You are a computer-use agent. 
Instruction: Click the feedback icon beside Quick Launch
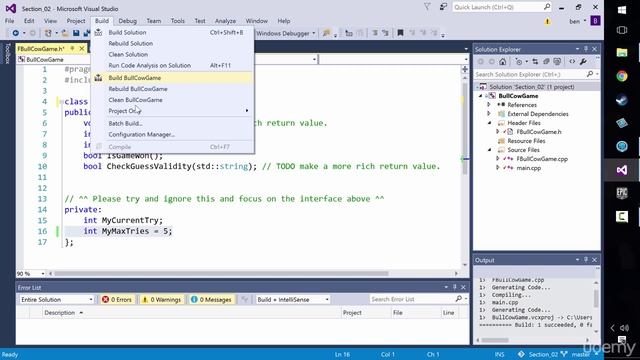(x=443, y=7)
